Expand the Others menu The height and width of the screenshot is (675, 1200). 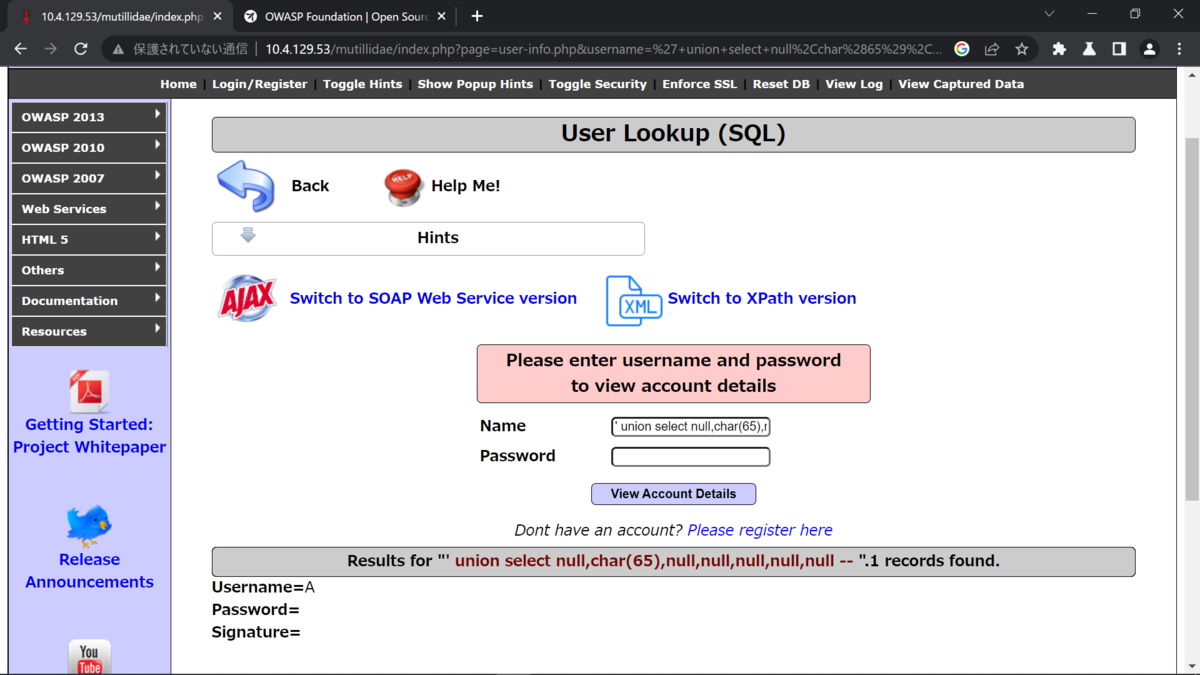click(x=89, y=270)
